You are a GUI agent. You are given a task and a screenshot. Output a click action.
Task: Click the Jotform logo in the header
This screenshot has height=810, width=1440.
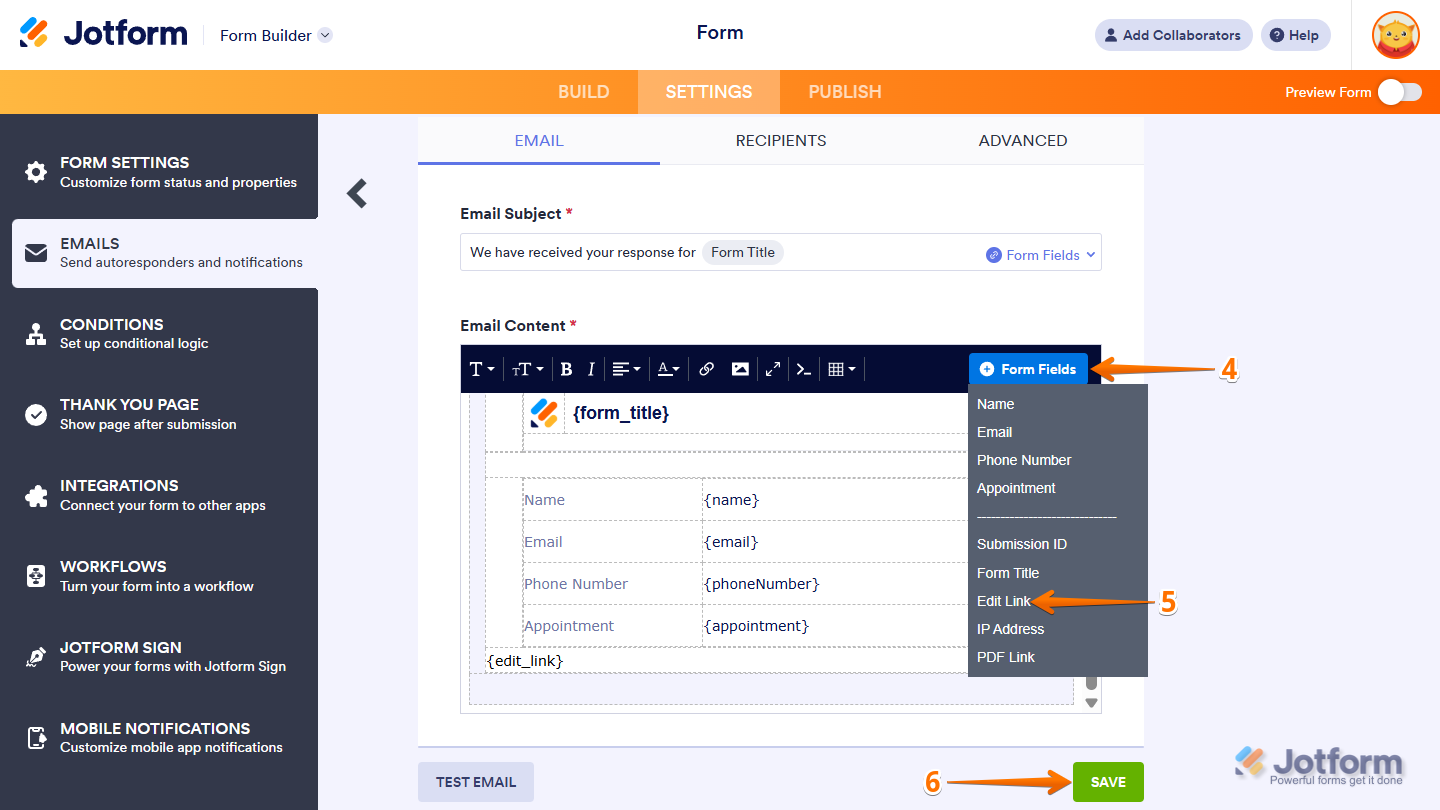coord(104,33)
